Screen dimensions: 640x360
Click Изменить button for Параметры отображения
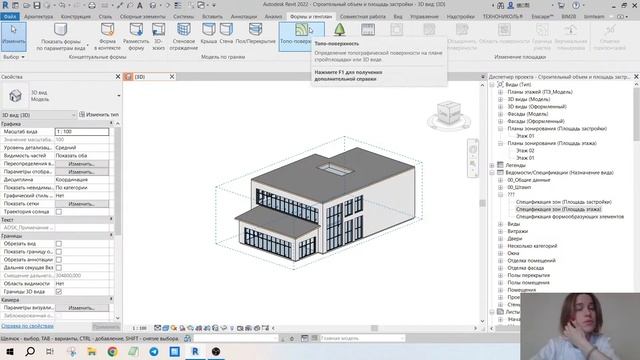(x=82, y=172)
